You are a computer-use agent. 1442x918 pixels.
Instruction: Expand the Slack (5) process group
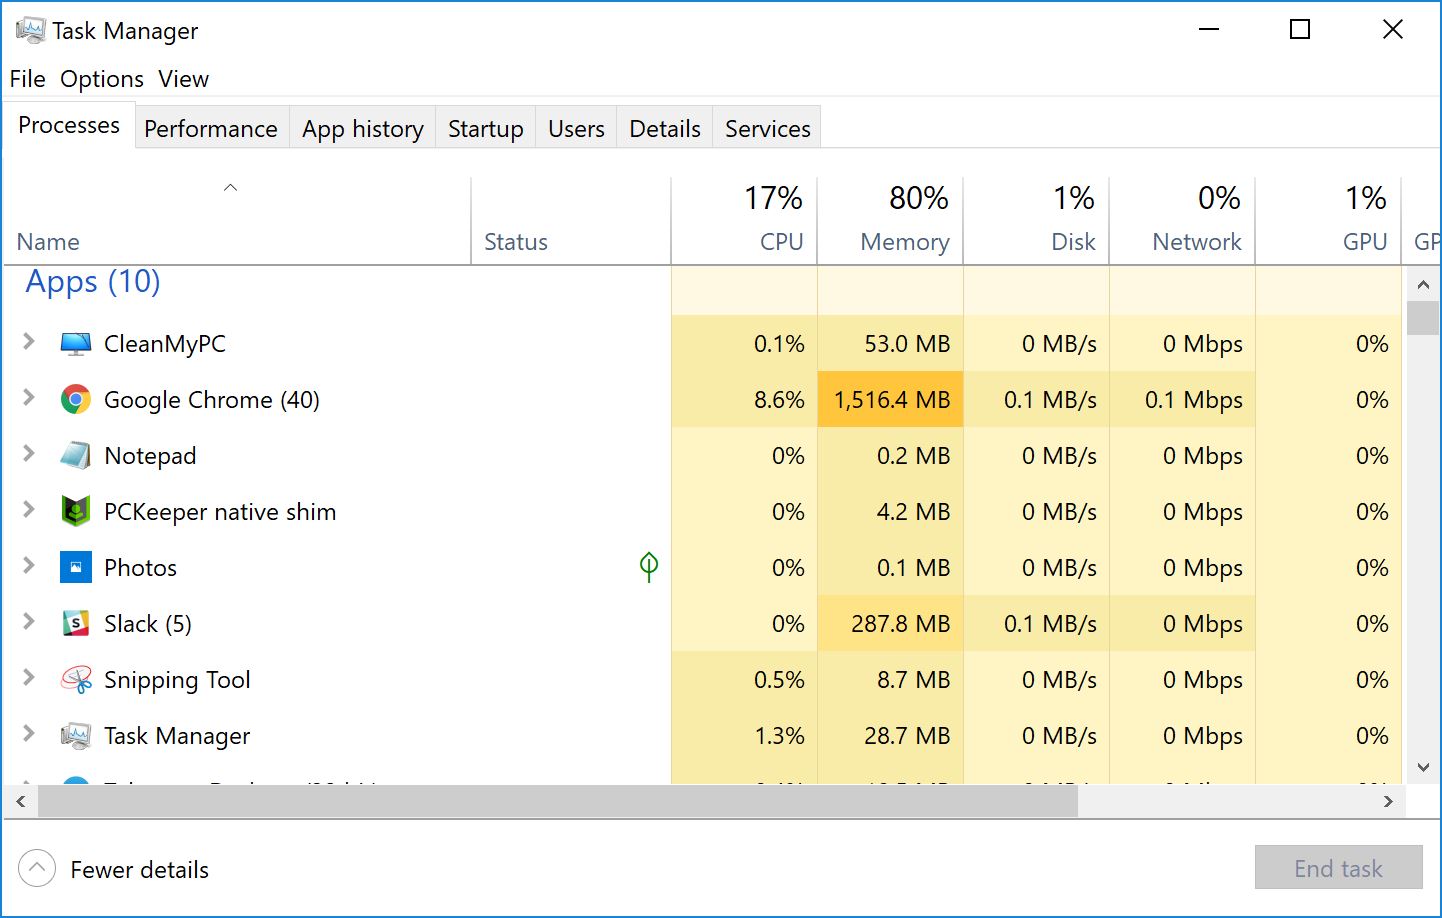pyautogui.click(x=29, y=622)
